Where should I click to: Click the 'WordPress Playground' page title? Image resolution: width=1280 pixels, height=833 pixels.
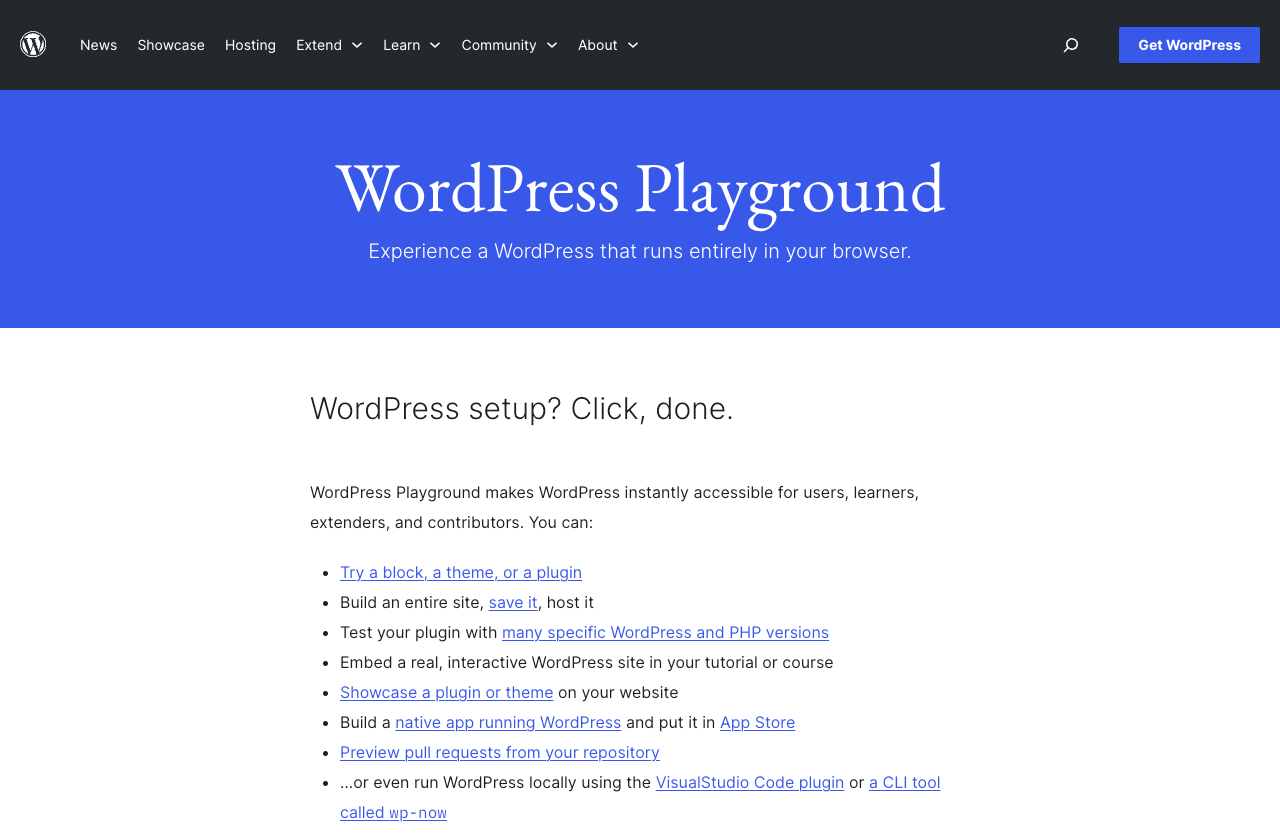click(640, 190)
